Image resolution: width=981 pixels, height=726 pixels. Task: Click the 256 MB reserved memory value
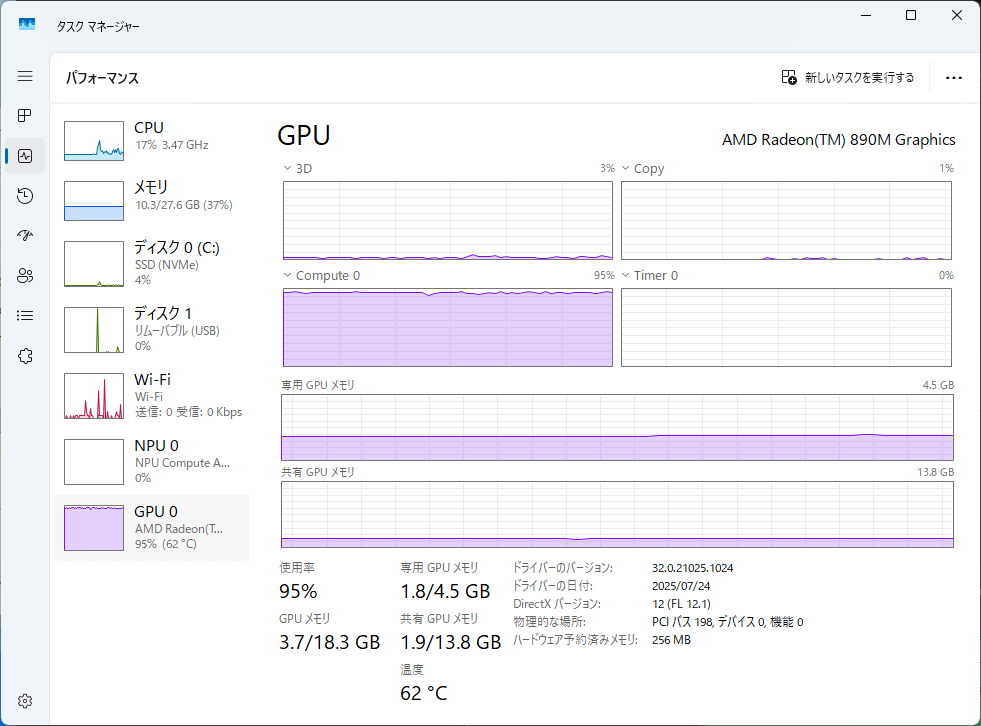point(671,640)
